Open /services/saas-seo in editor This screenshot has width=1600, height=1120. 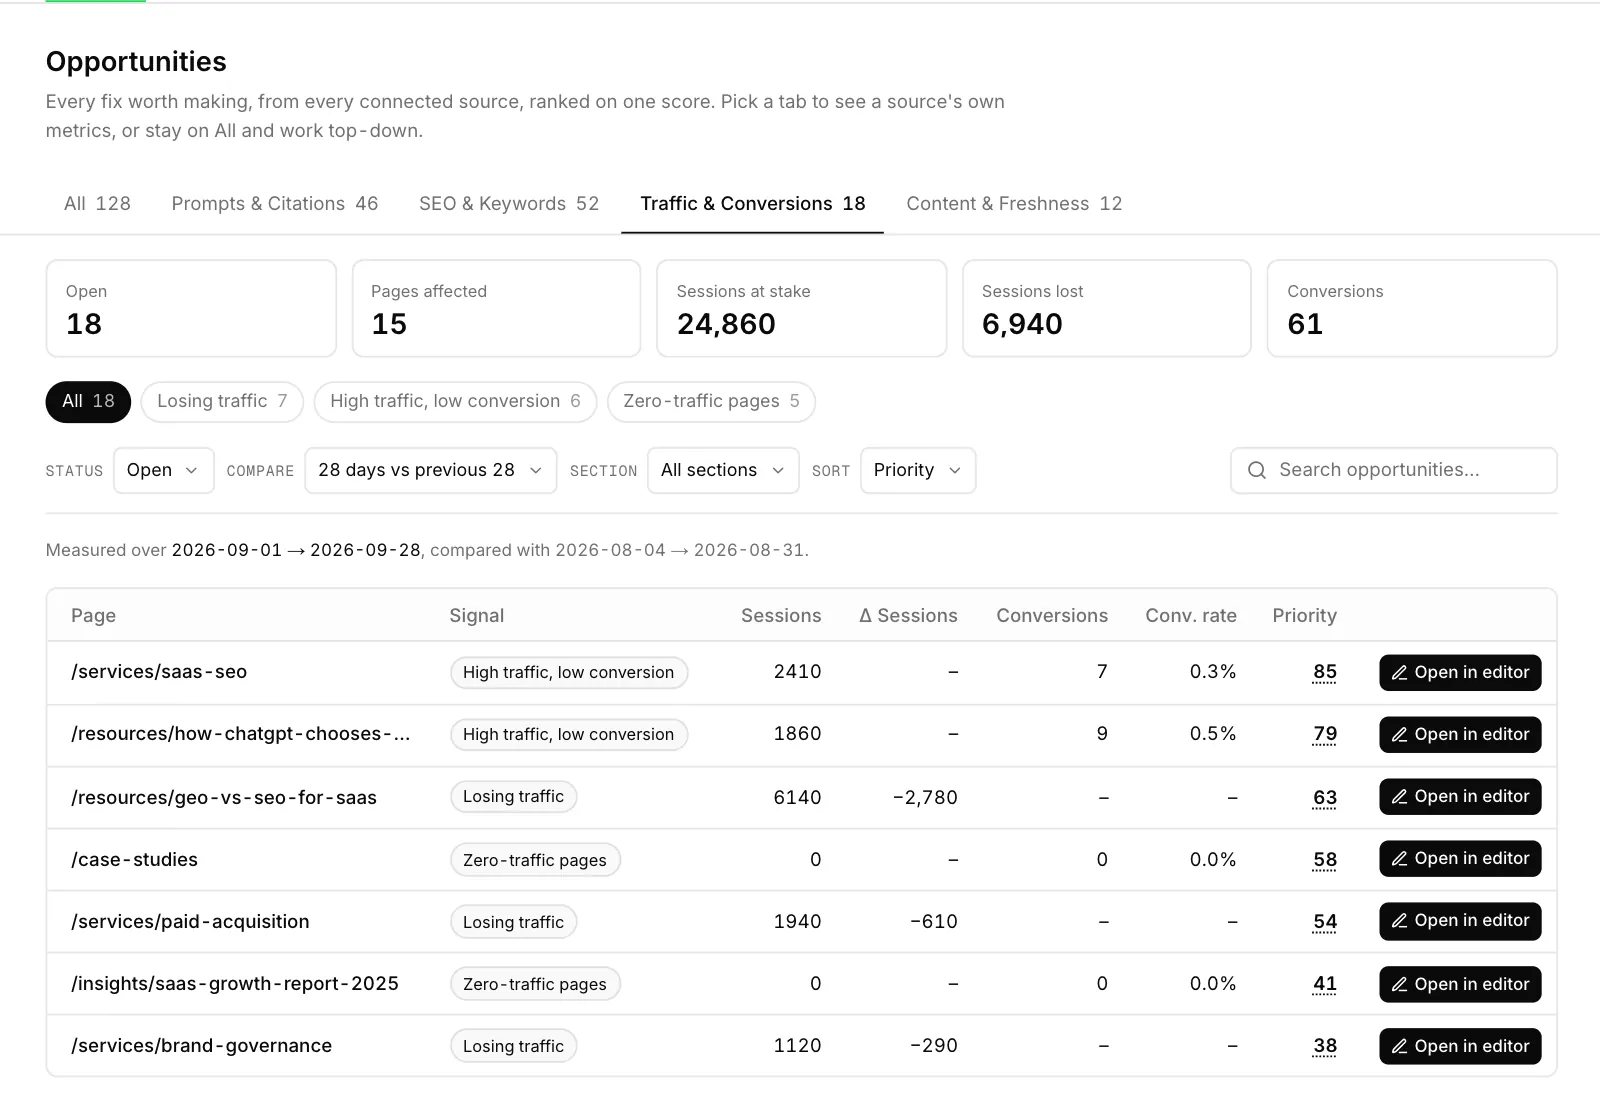click(1460, 672)
